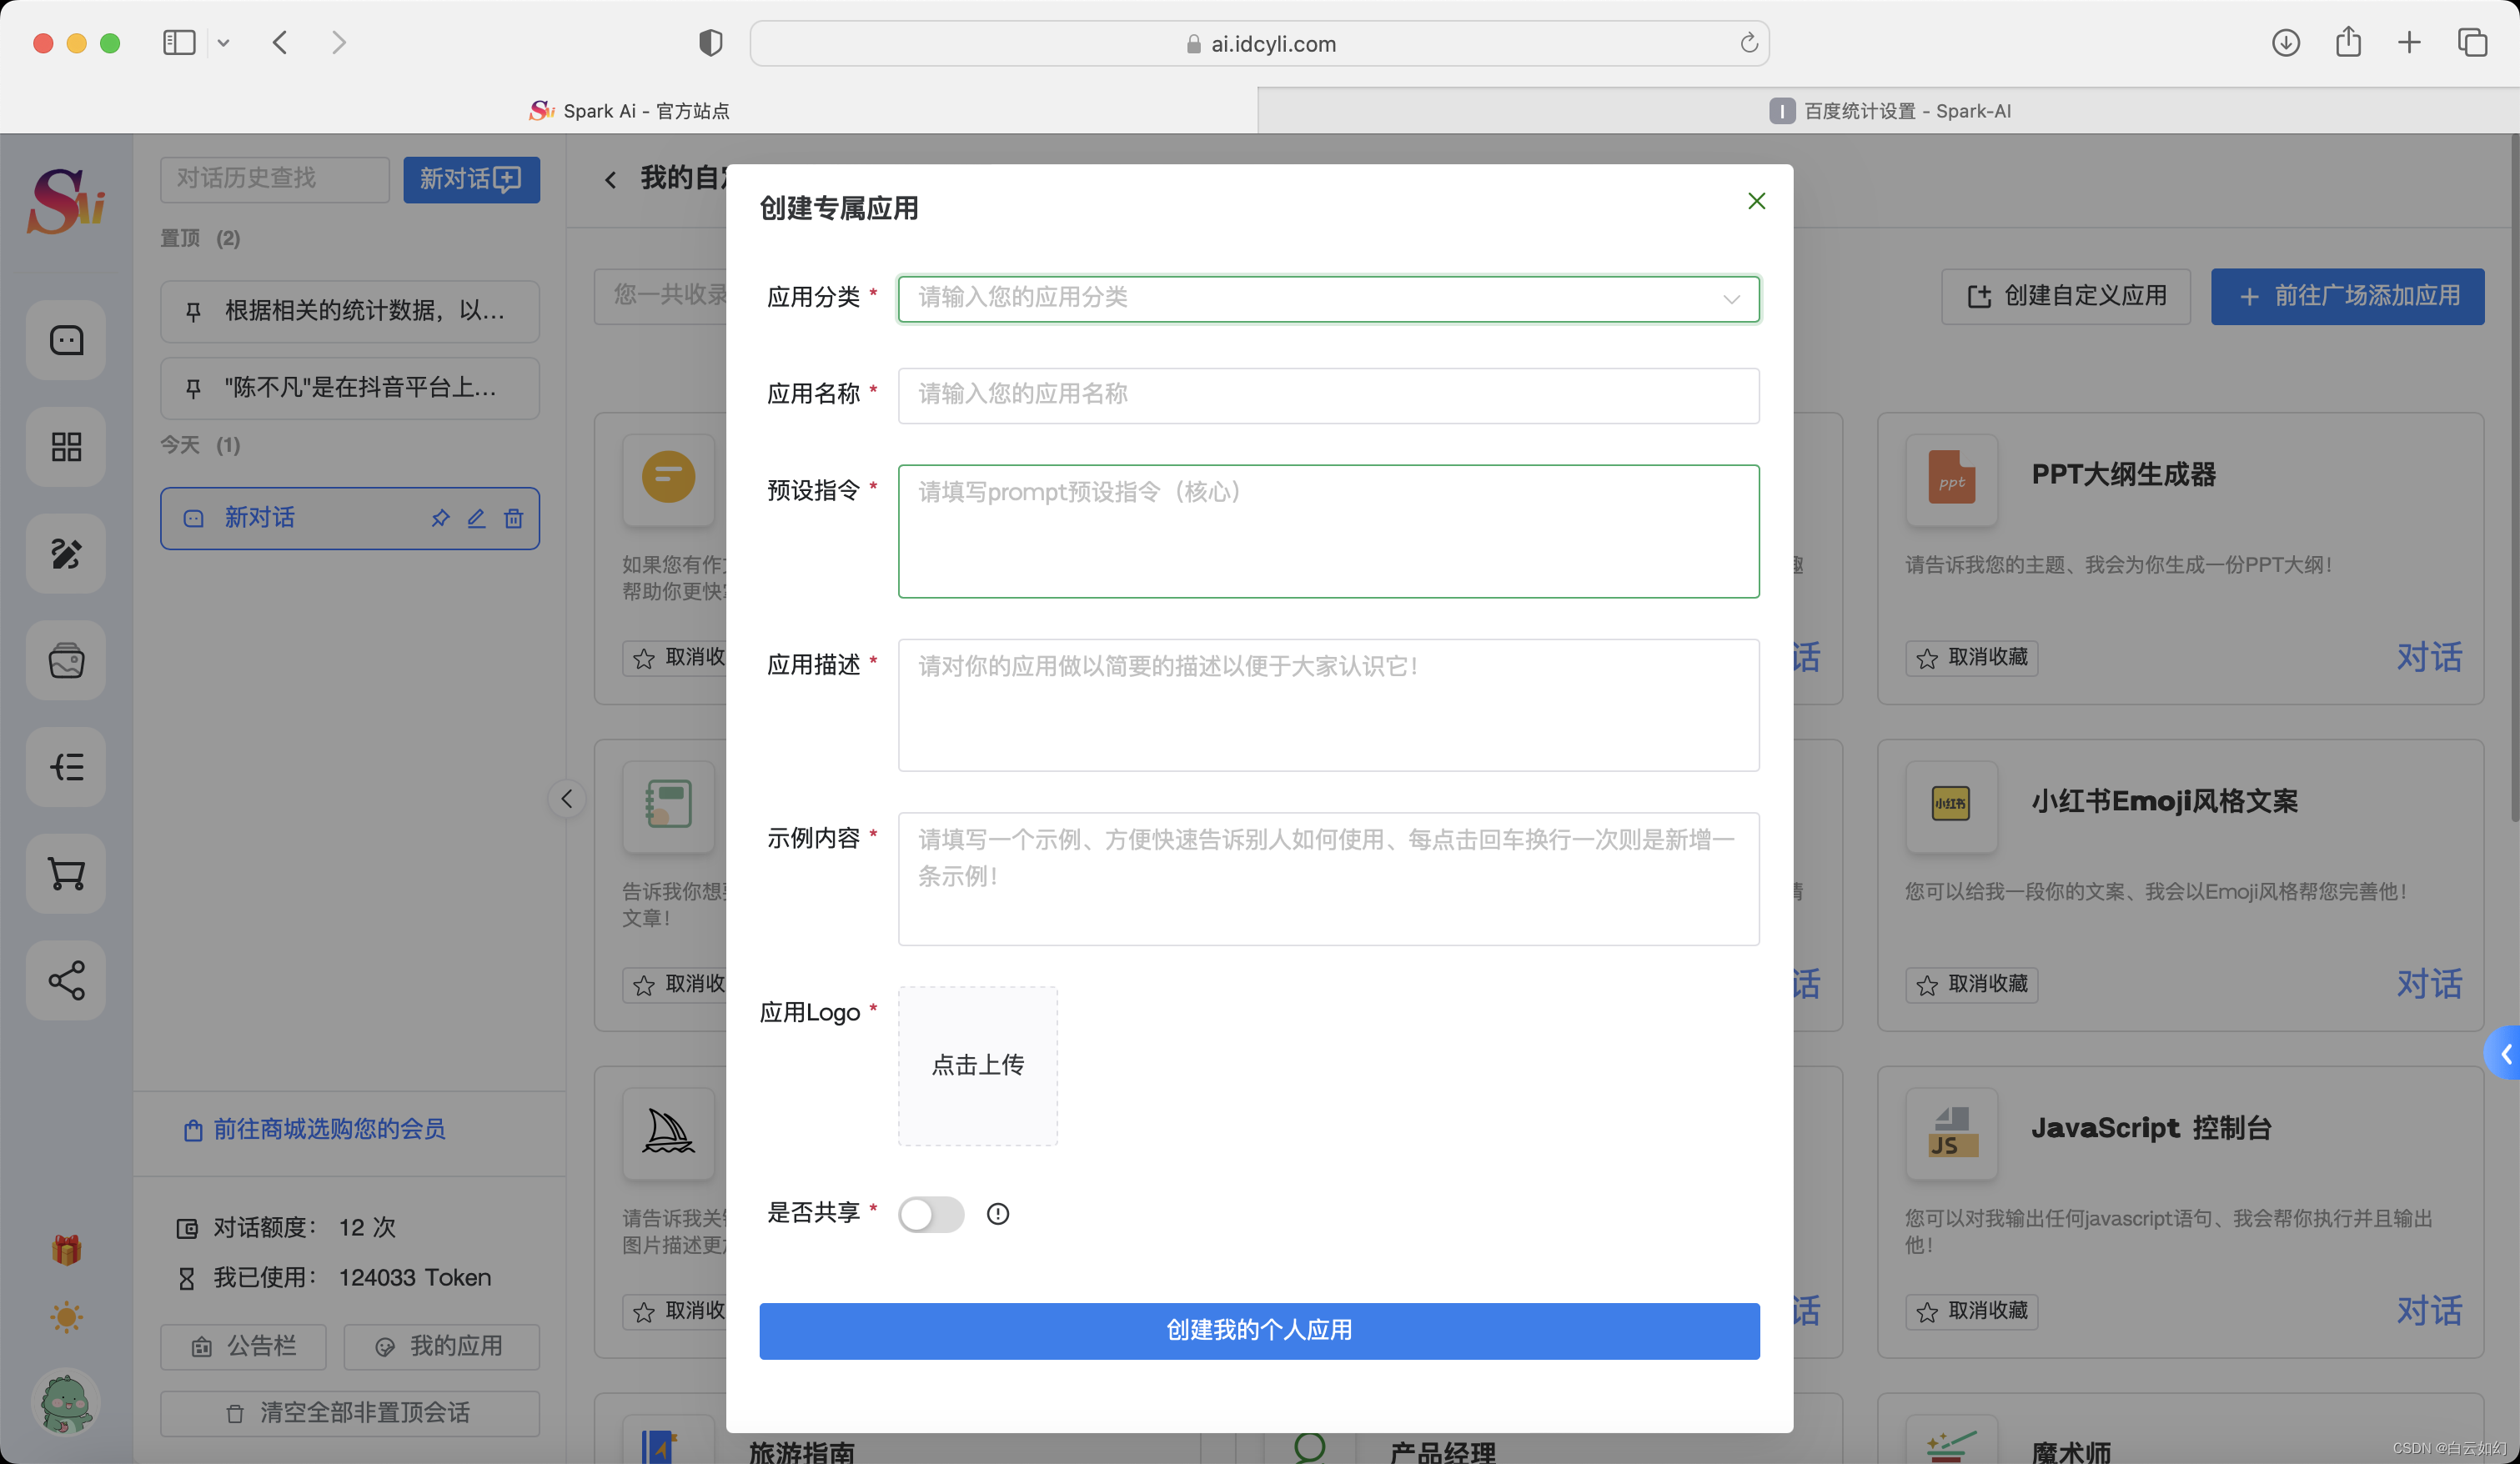Open the wallet icon in left sidebar

66,660
